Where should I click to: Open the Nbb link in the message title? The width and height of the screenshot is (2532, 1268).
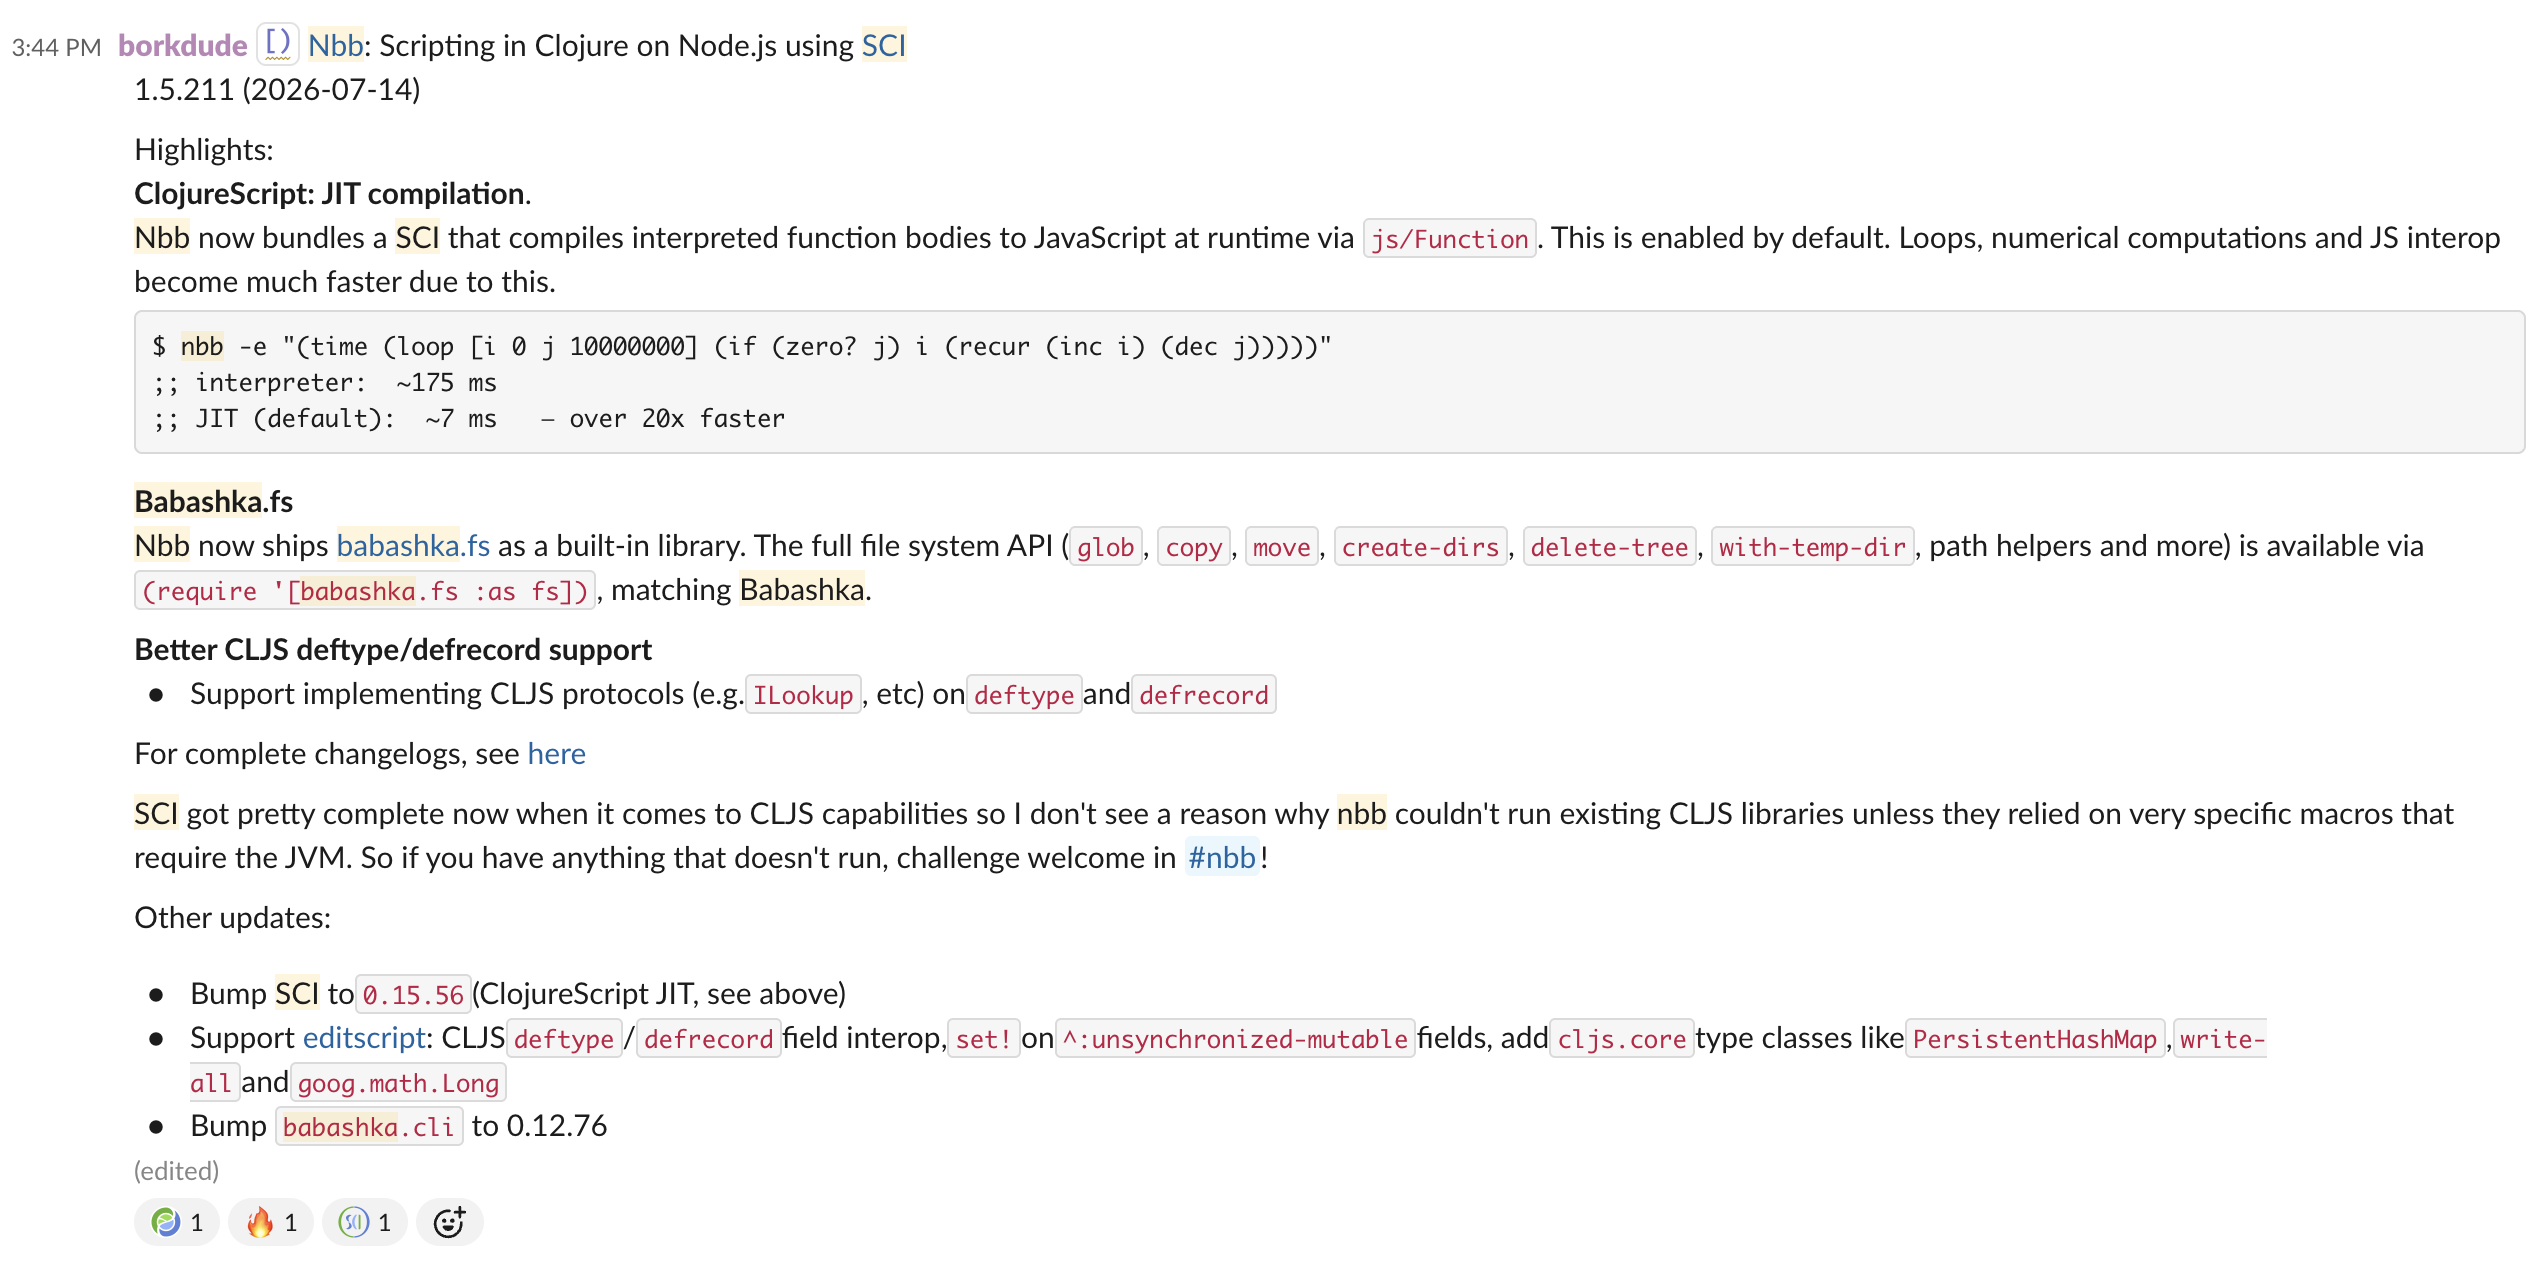pos(335,46)
